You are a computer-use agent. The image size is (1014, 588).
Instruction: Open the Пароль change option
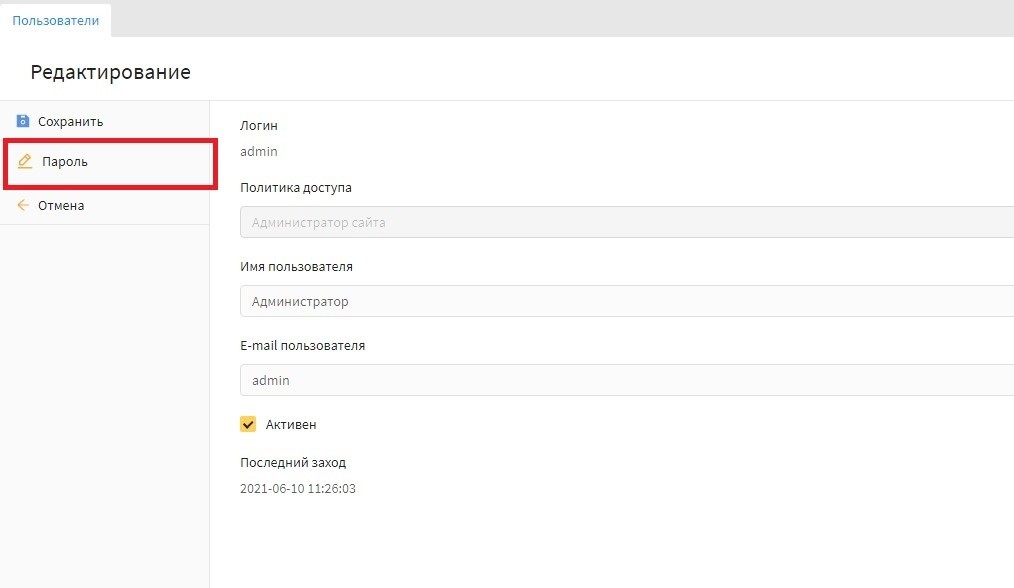pos(65,161)
